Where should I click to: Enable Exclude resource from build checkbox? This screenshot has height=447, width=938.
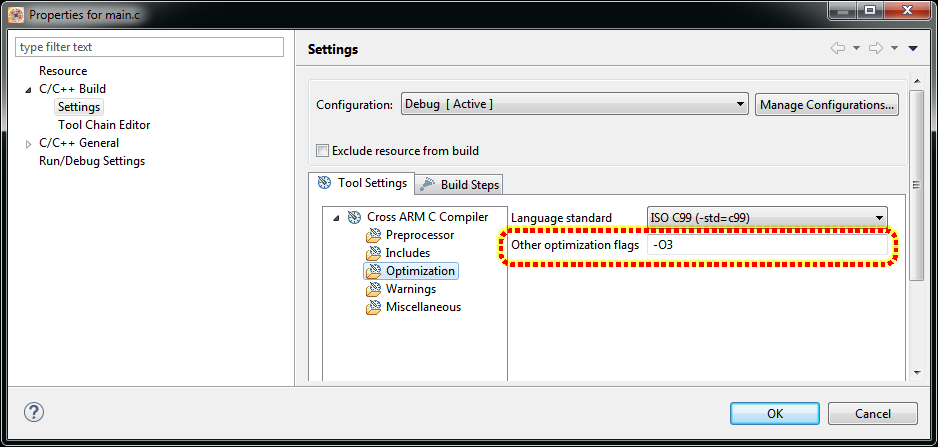pos(322,151)
